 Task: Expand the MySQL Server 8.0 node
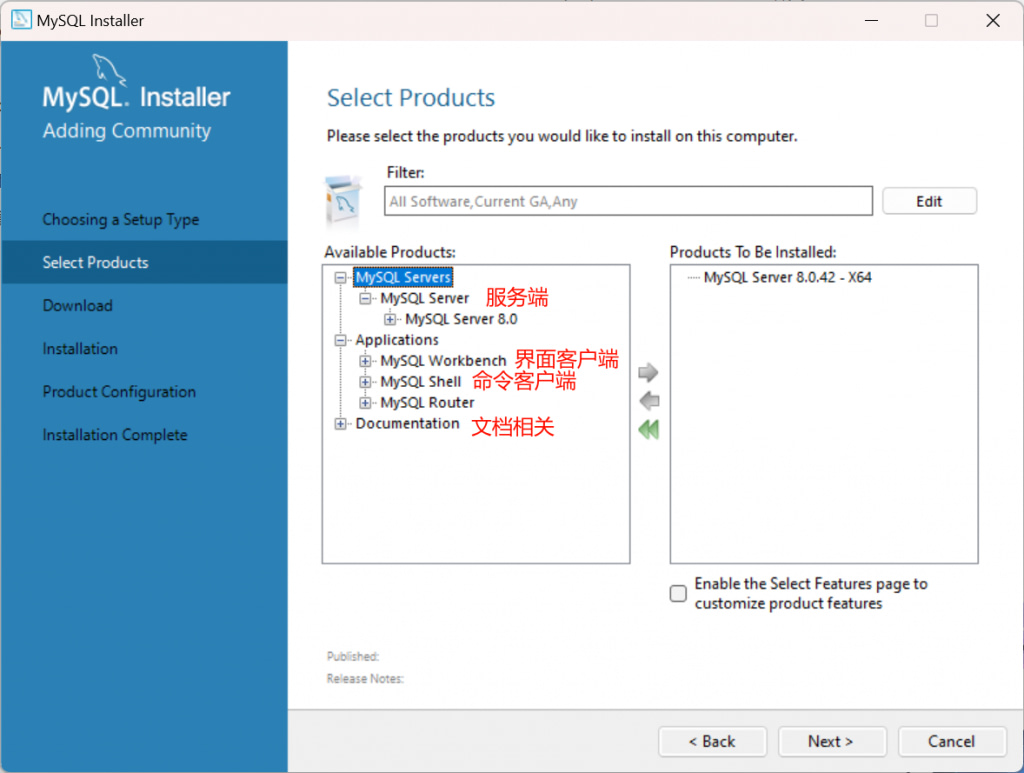point(391,320)
